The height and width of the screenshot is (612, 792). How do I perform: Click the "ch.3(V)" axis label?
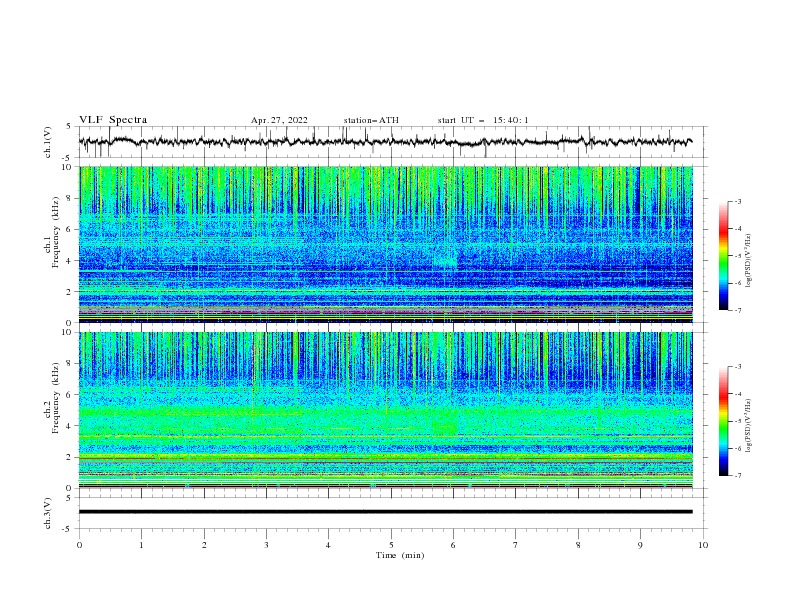click(48, 513)
